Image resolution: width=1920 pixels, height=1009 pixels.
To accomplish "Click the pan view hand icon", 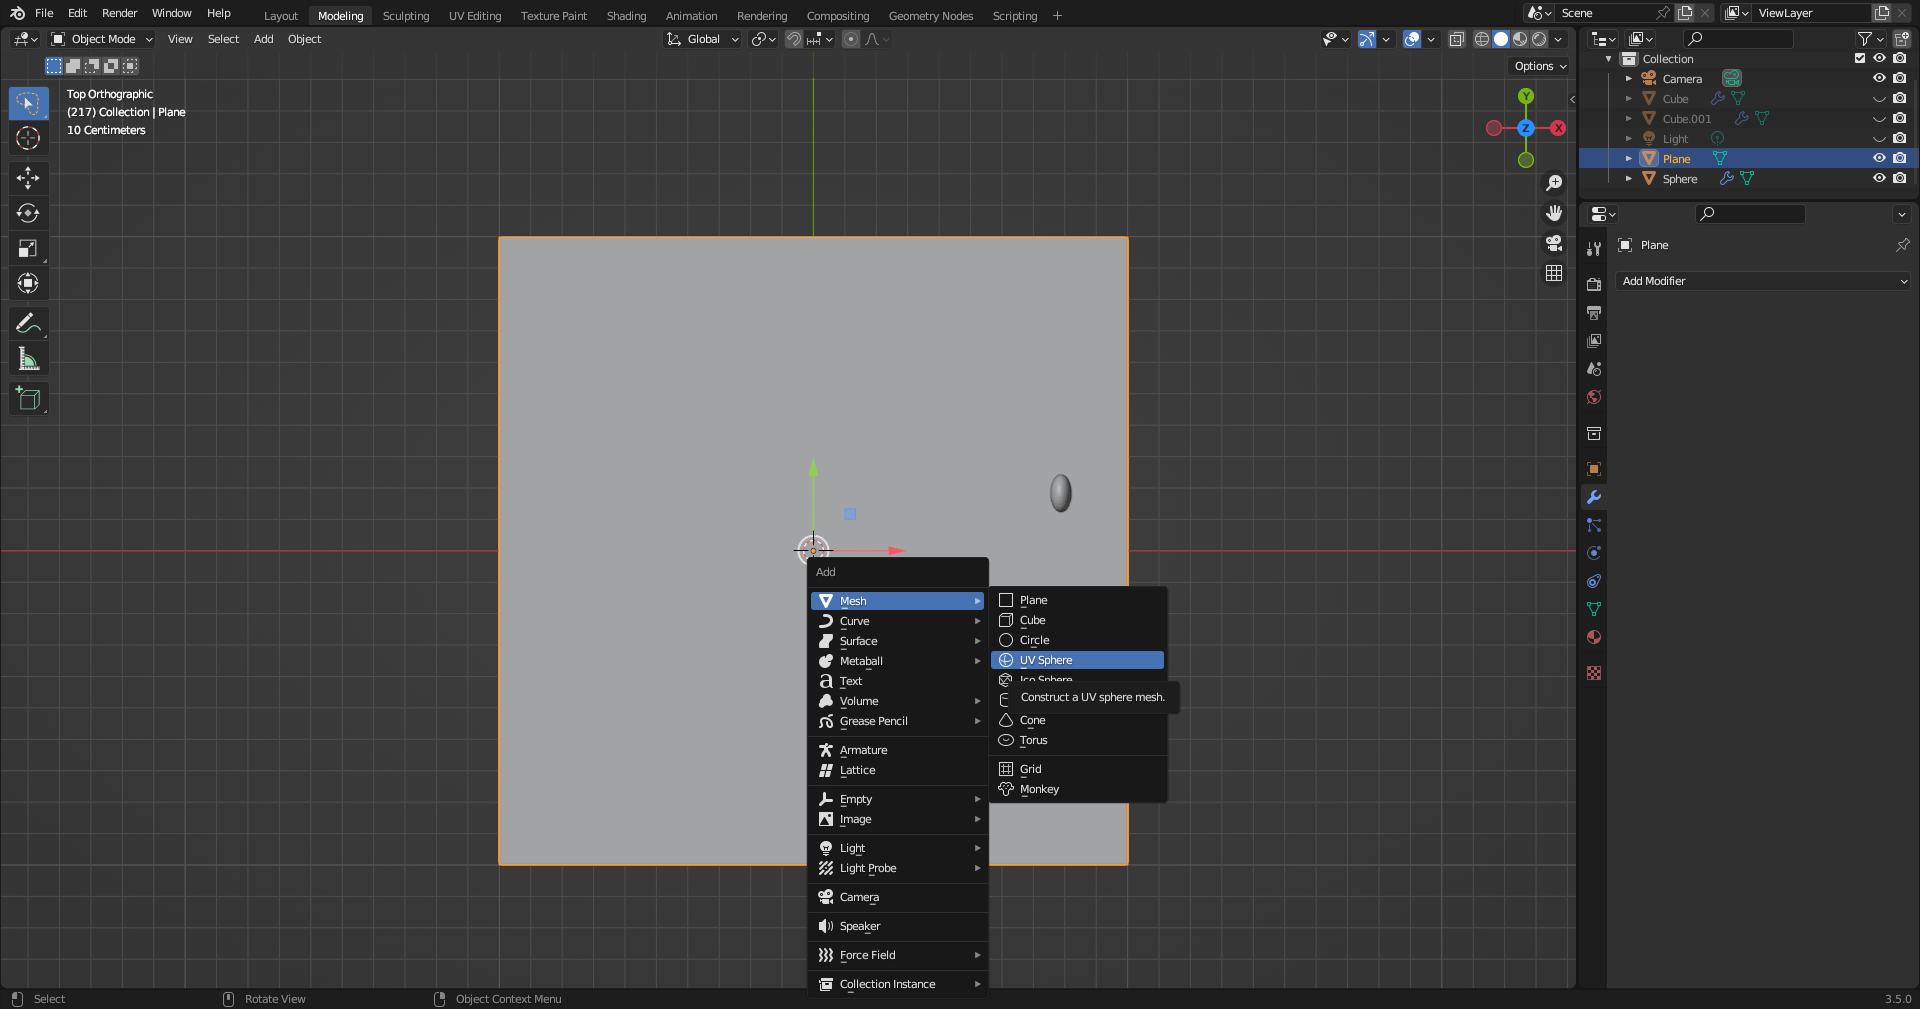I will 1554,213.
